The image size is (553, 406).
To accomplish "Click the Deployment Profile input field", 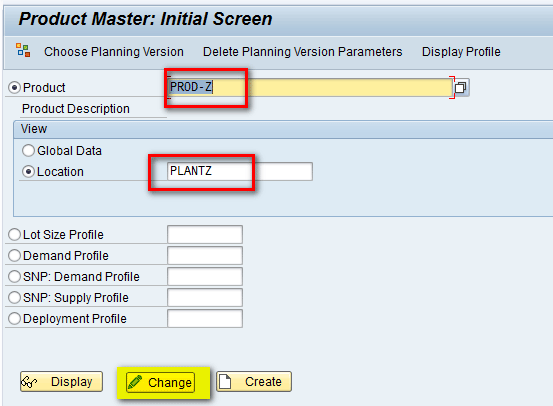I will [x=205, y=319].
